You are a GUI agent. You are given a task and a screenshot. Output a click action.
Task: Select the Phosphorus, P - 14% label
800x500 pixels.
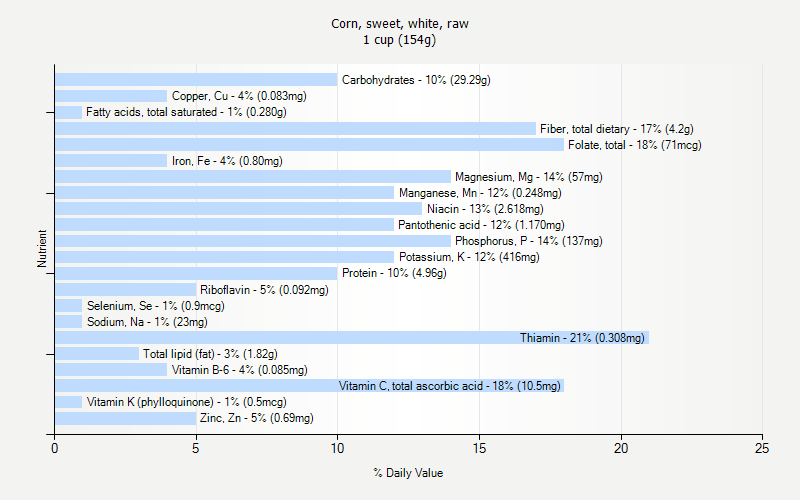(x=529, y=241)
